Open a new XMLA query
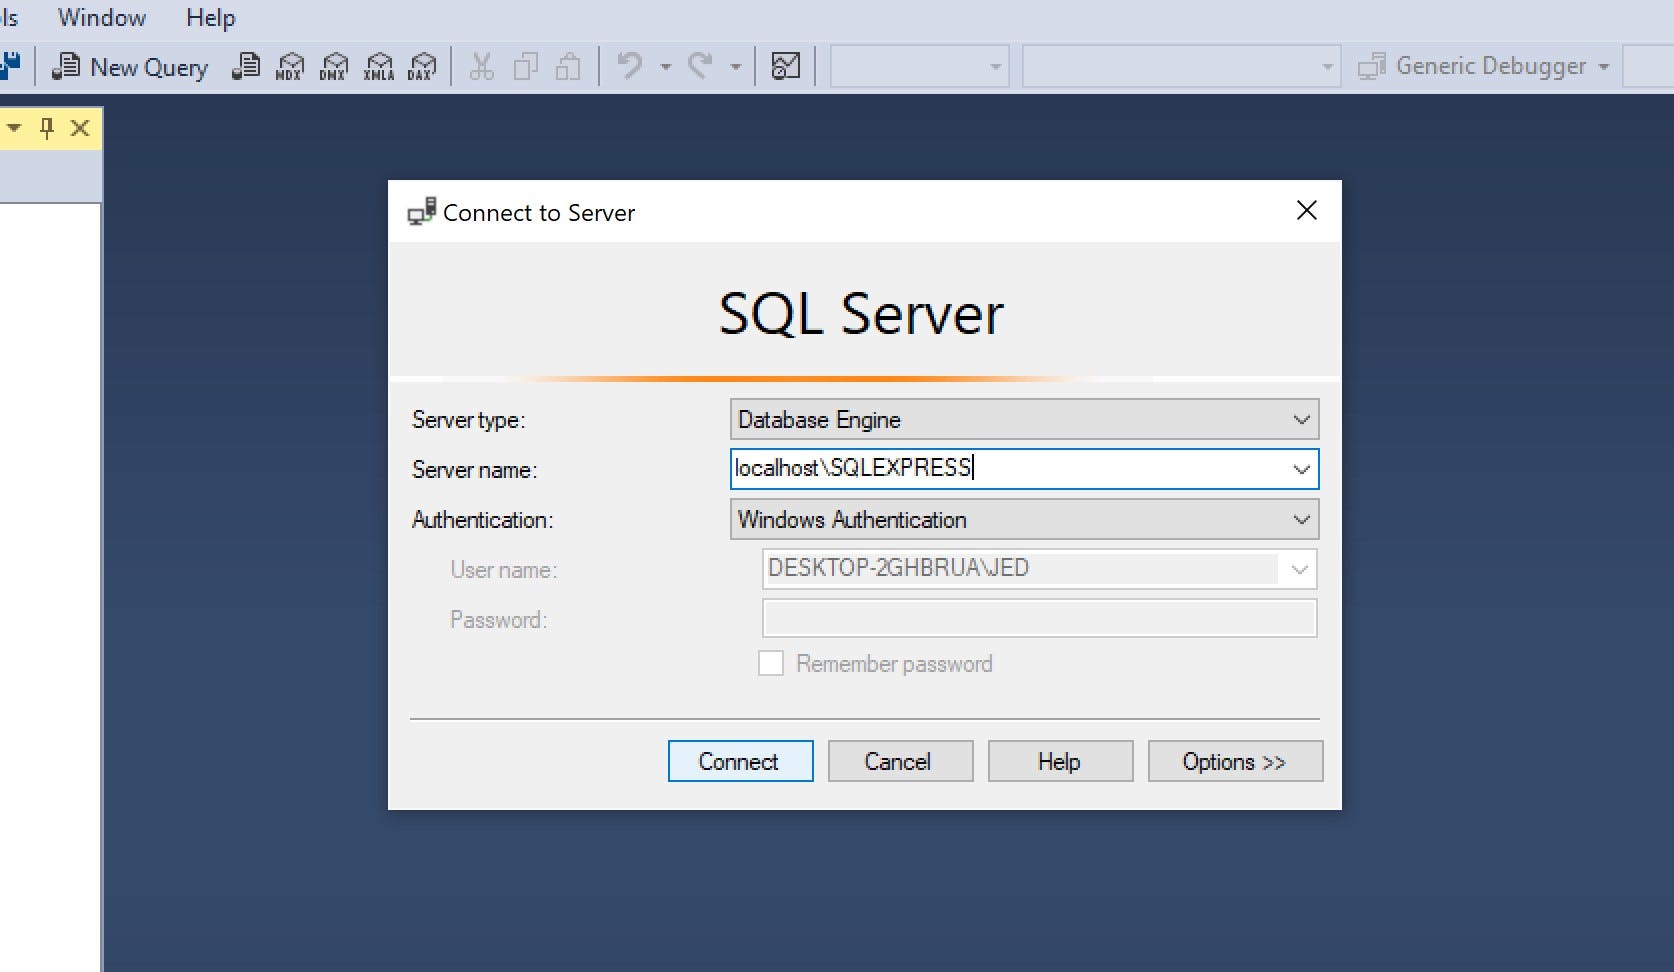1674x972 pixels. (379, 66)
